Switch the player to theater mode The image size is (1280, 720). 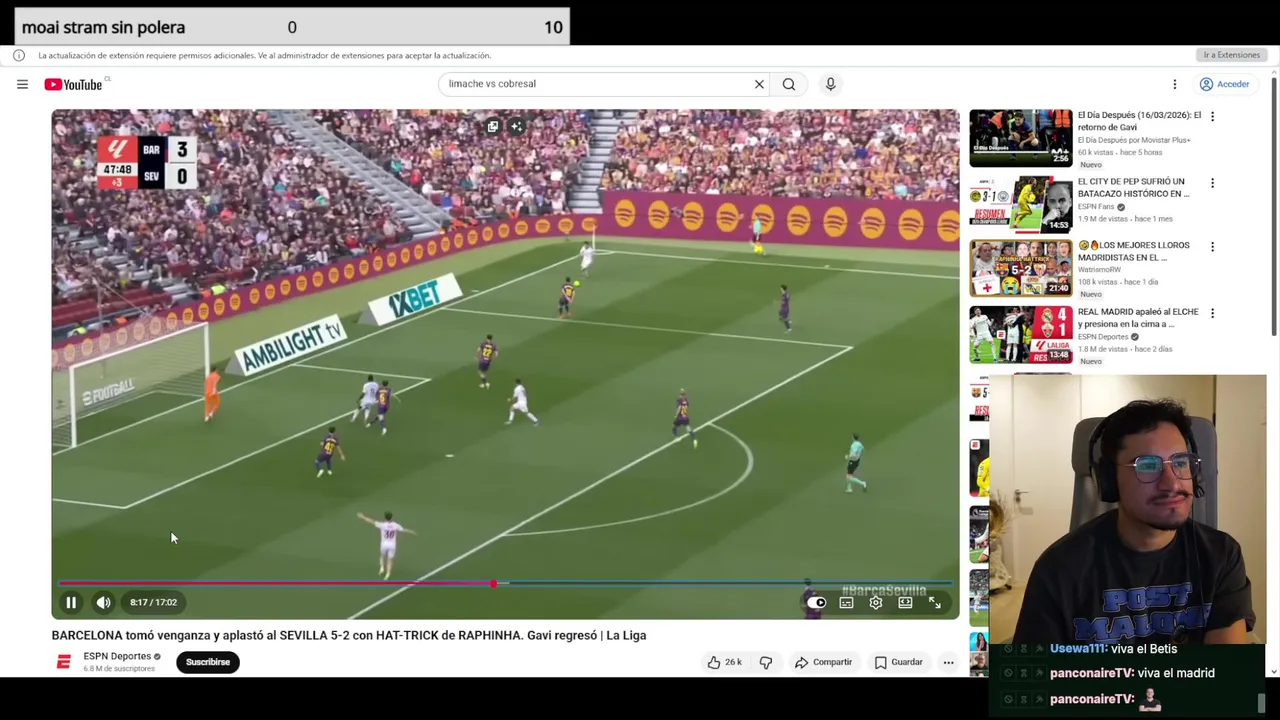click(x=905, y=602)
